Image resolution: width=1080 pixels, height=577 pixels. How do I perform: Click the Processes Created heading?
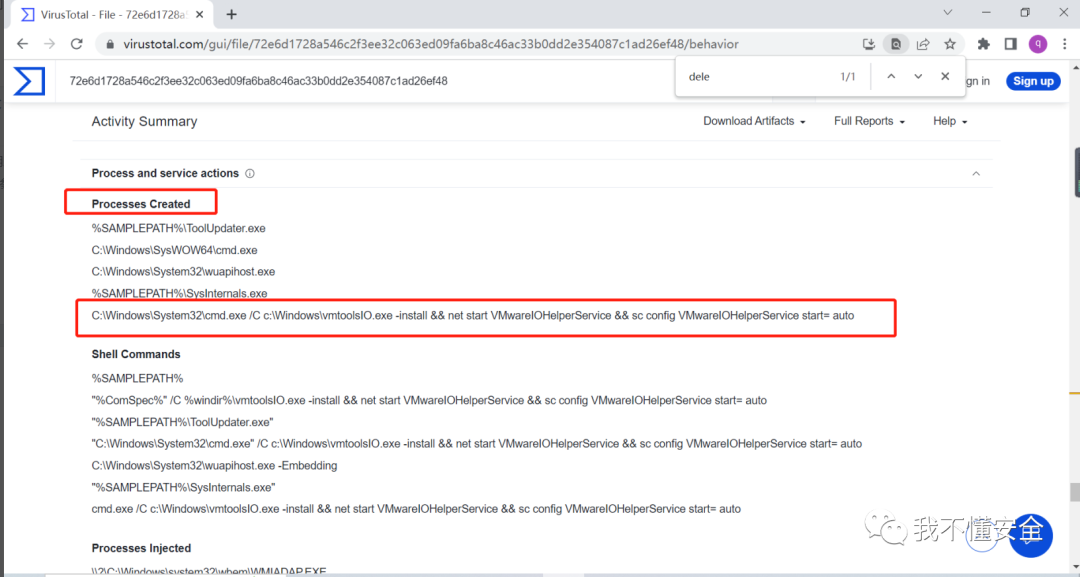click(x=141, y=204)
